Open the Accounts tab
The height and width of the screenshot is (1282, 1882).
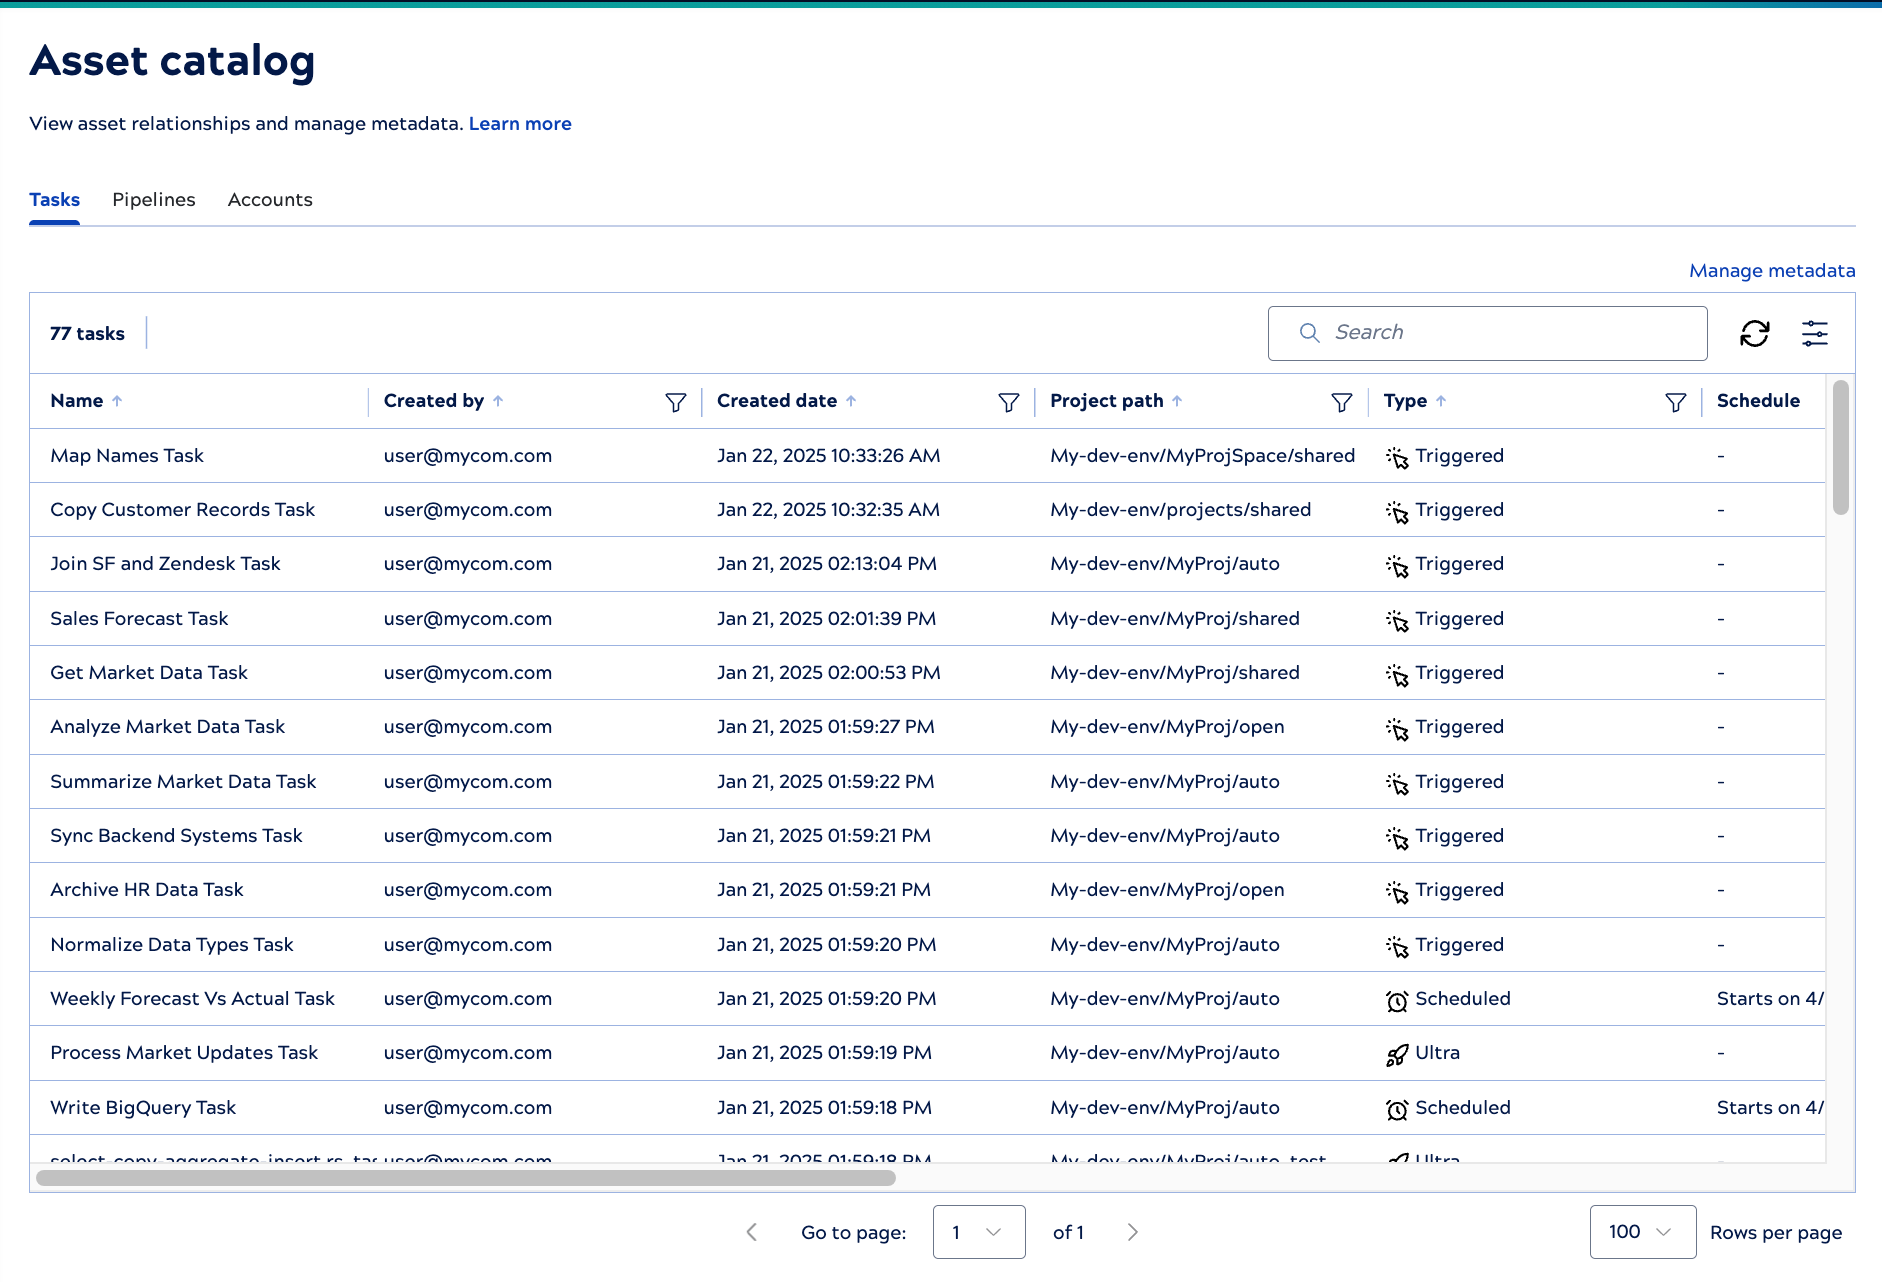(x=270, y=200)
